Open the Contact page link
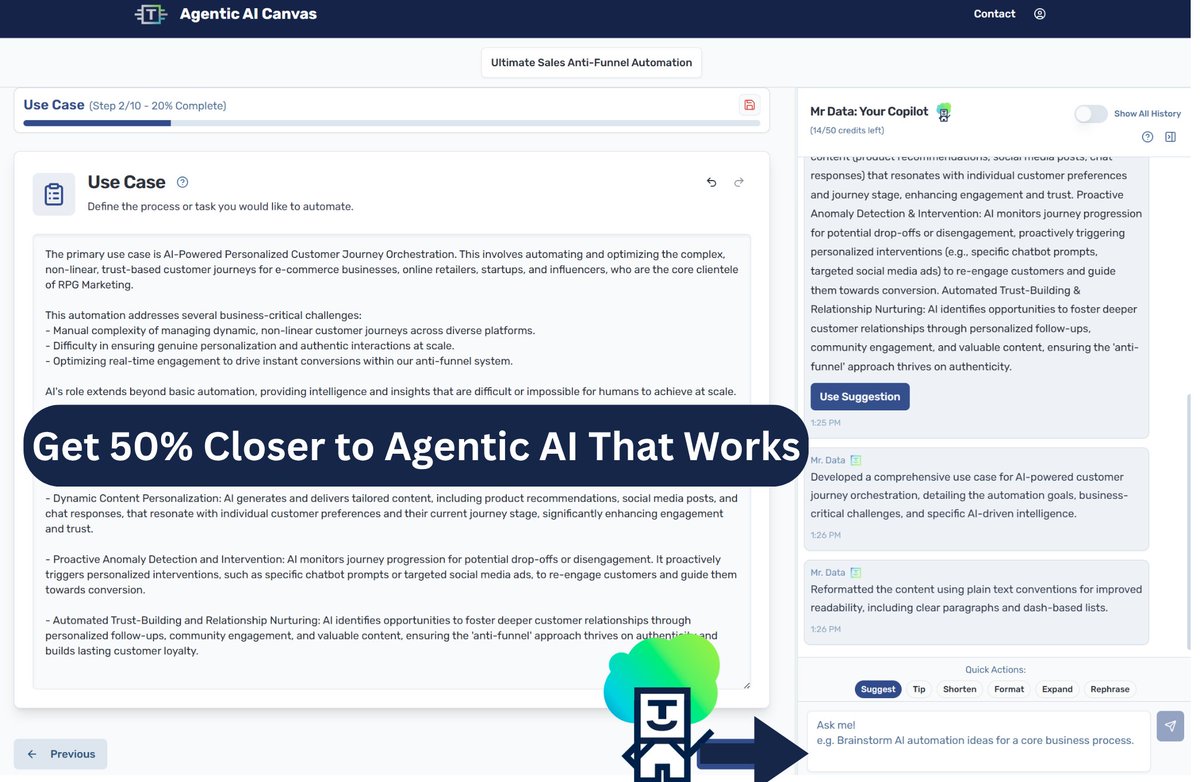 coord(994,14)
